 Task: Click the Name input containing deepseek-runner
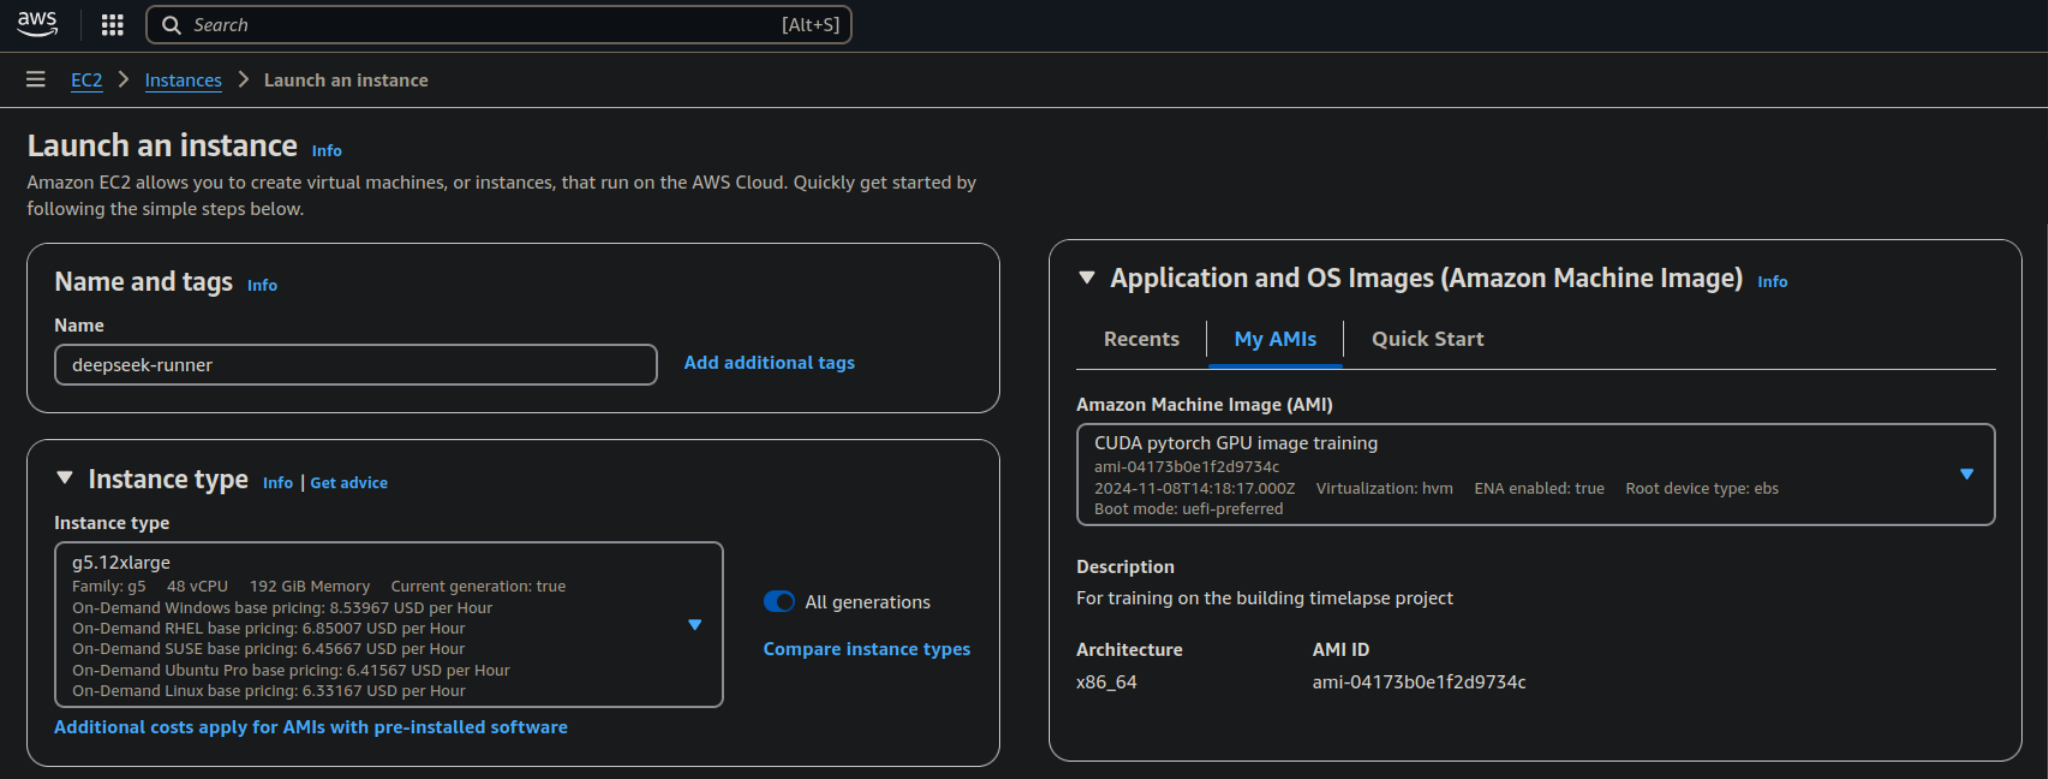pyautogui.click(x=356, y=365)
